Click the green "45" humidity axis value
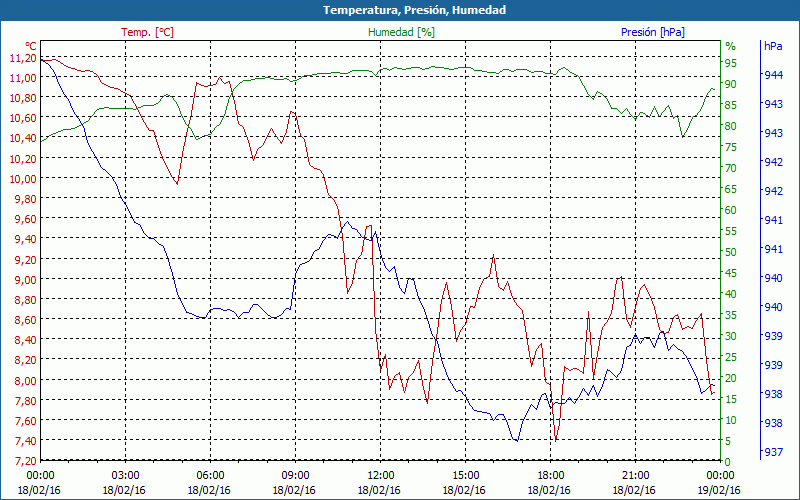Viewport: 800px width, 500px height. [x=731, y=273]
